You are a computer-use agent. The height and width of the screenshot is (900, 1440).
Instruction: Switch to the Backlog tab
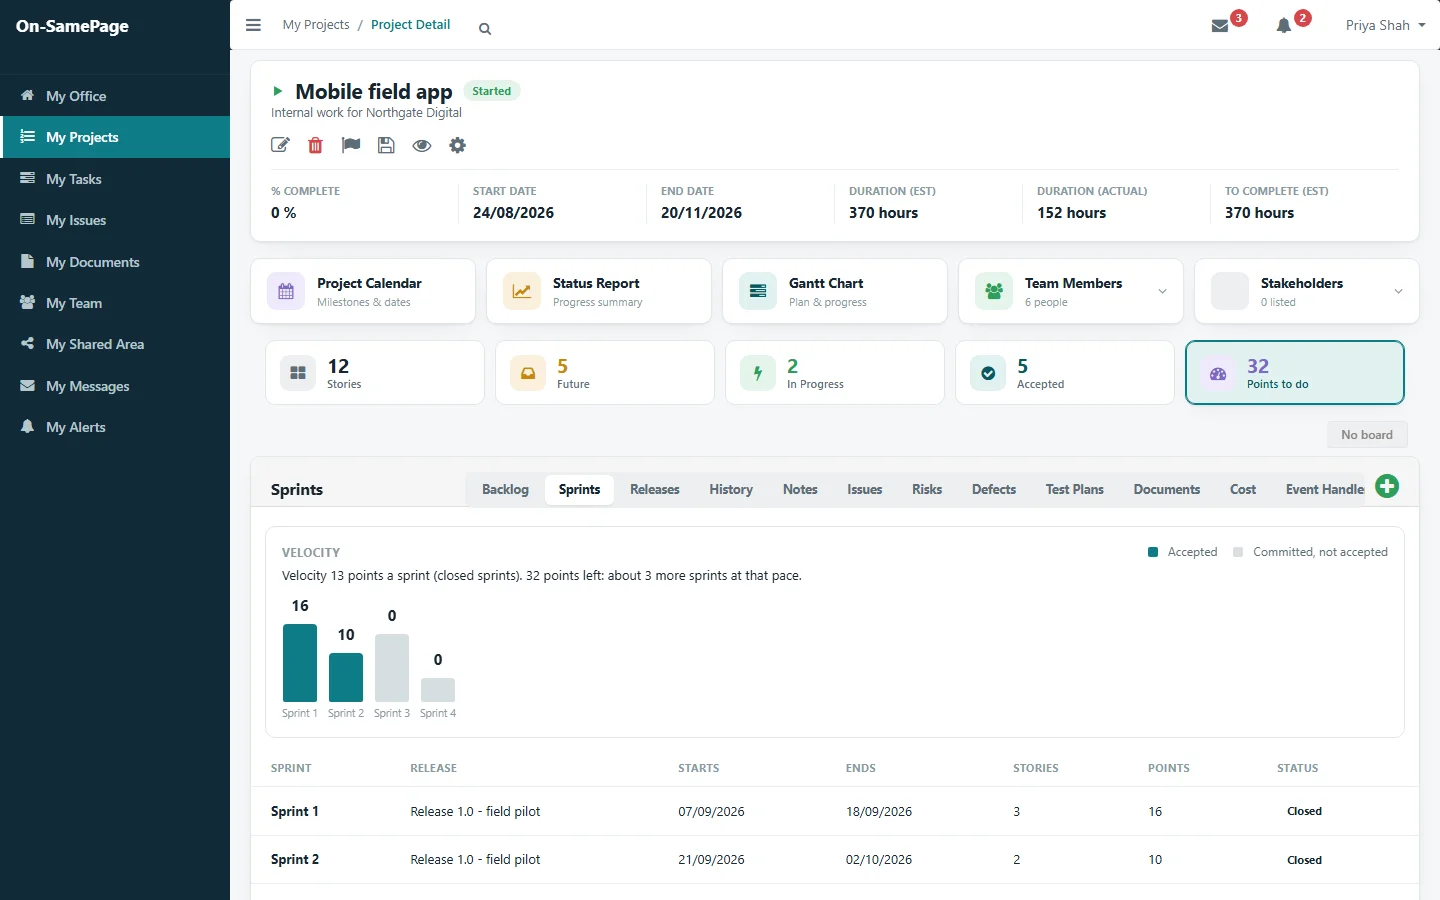pos(505,489)
